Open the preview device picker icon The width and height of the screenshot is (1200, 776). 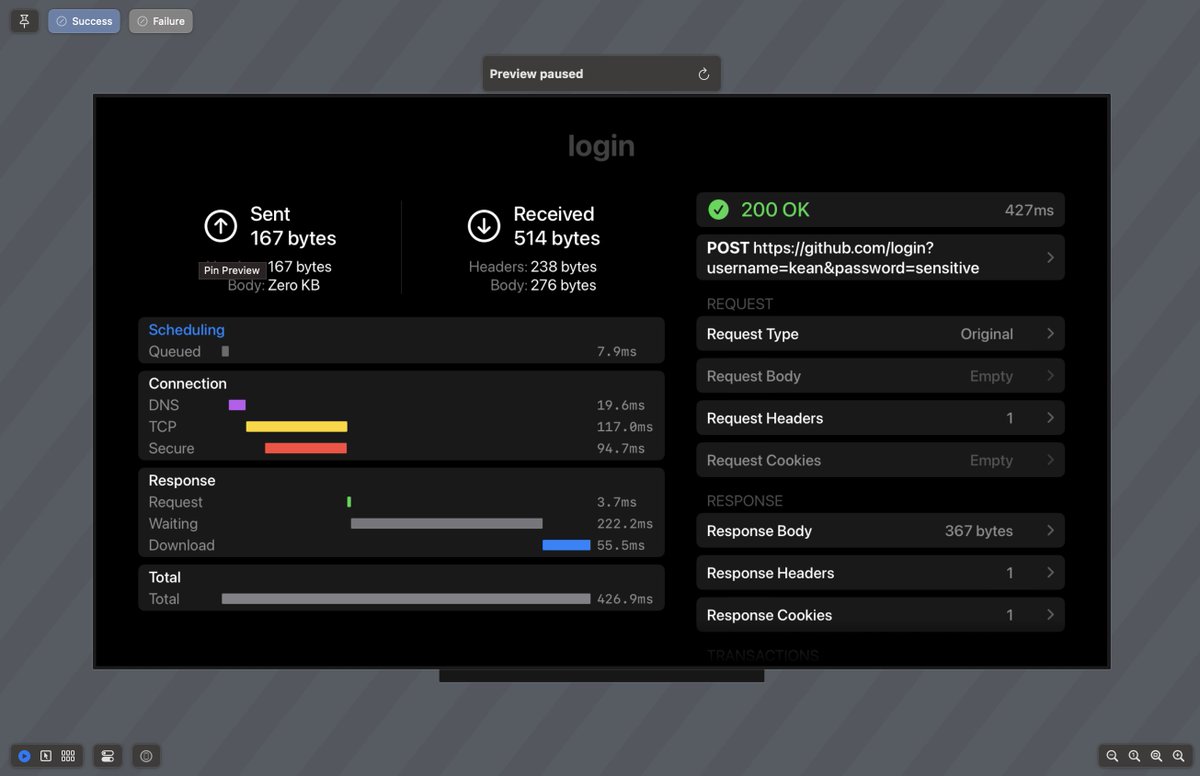146,756
